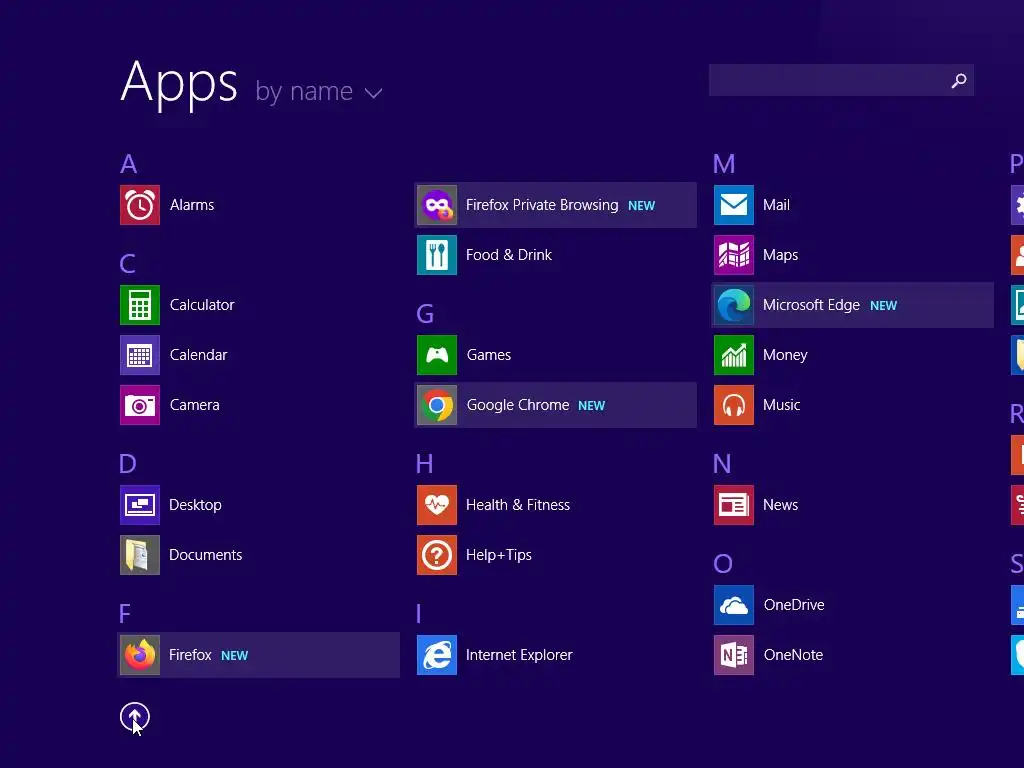Click the 'Music' label text
This screenshot has height=768, width=1024.
click(782, 405)
